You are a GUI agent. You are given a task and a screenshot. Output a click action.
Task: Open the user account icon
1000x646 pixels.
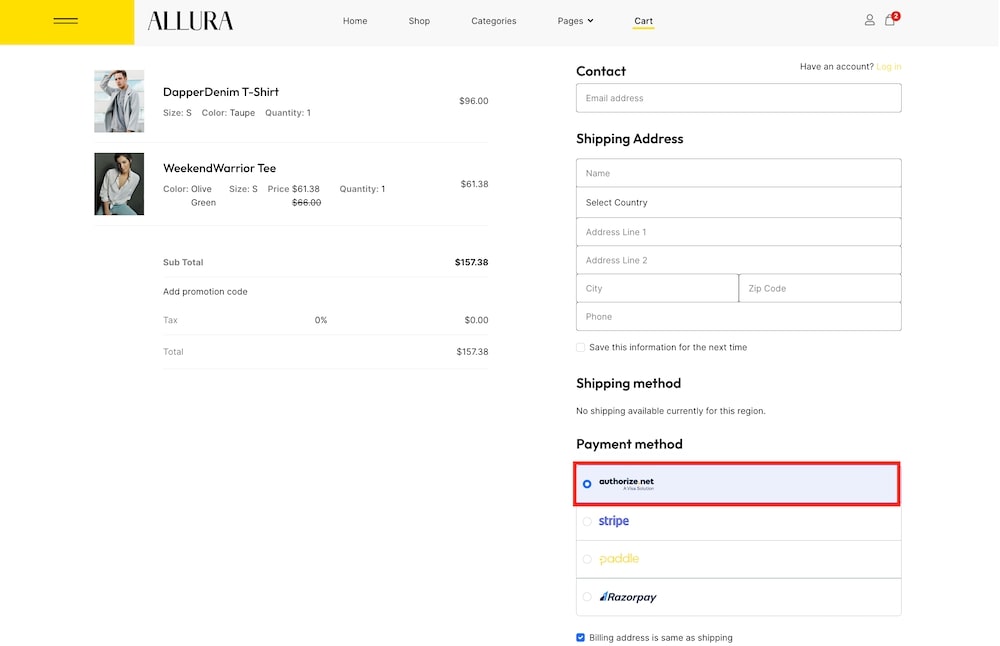coord(869,20)
